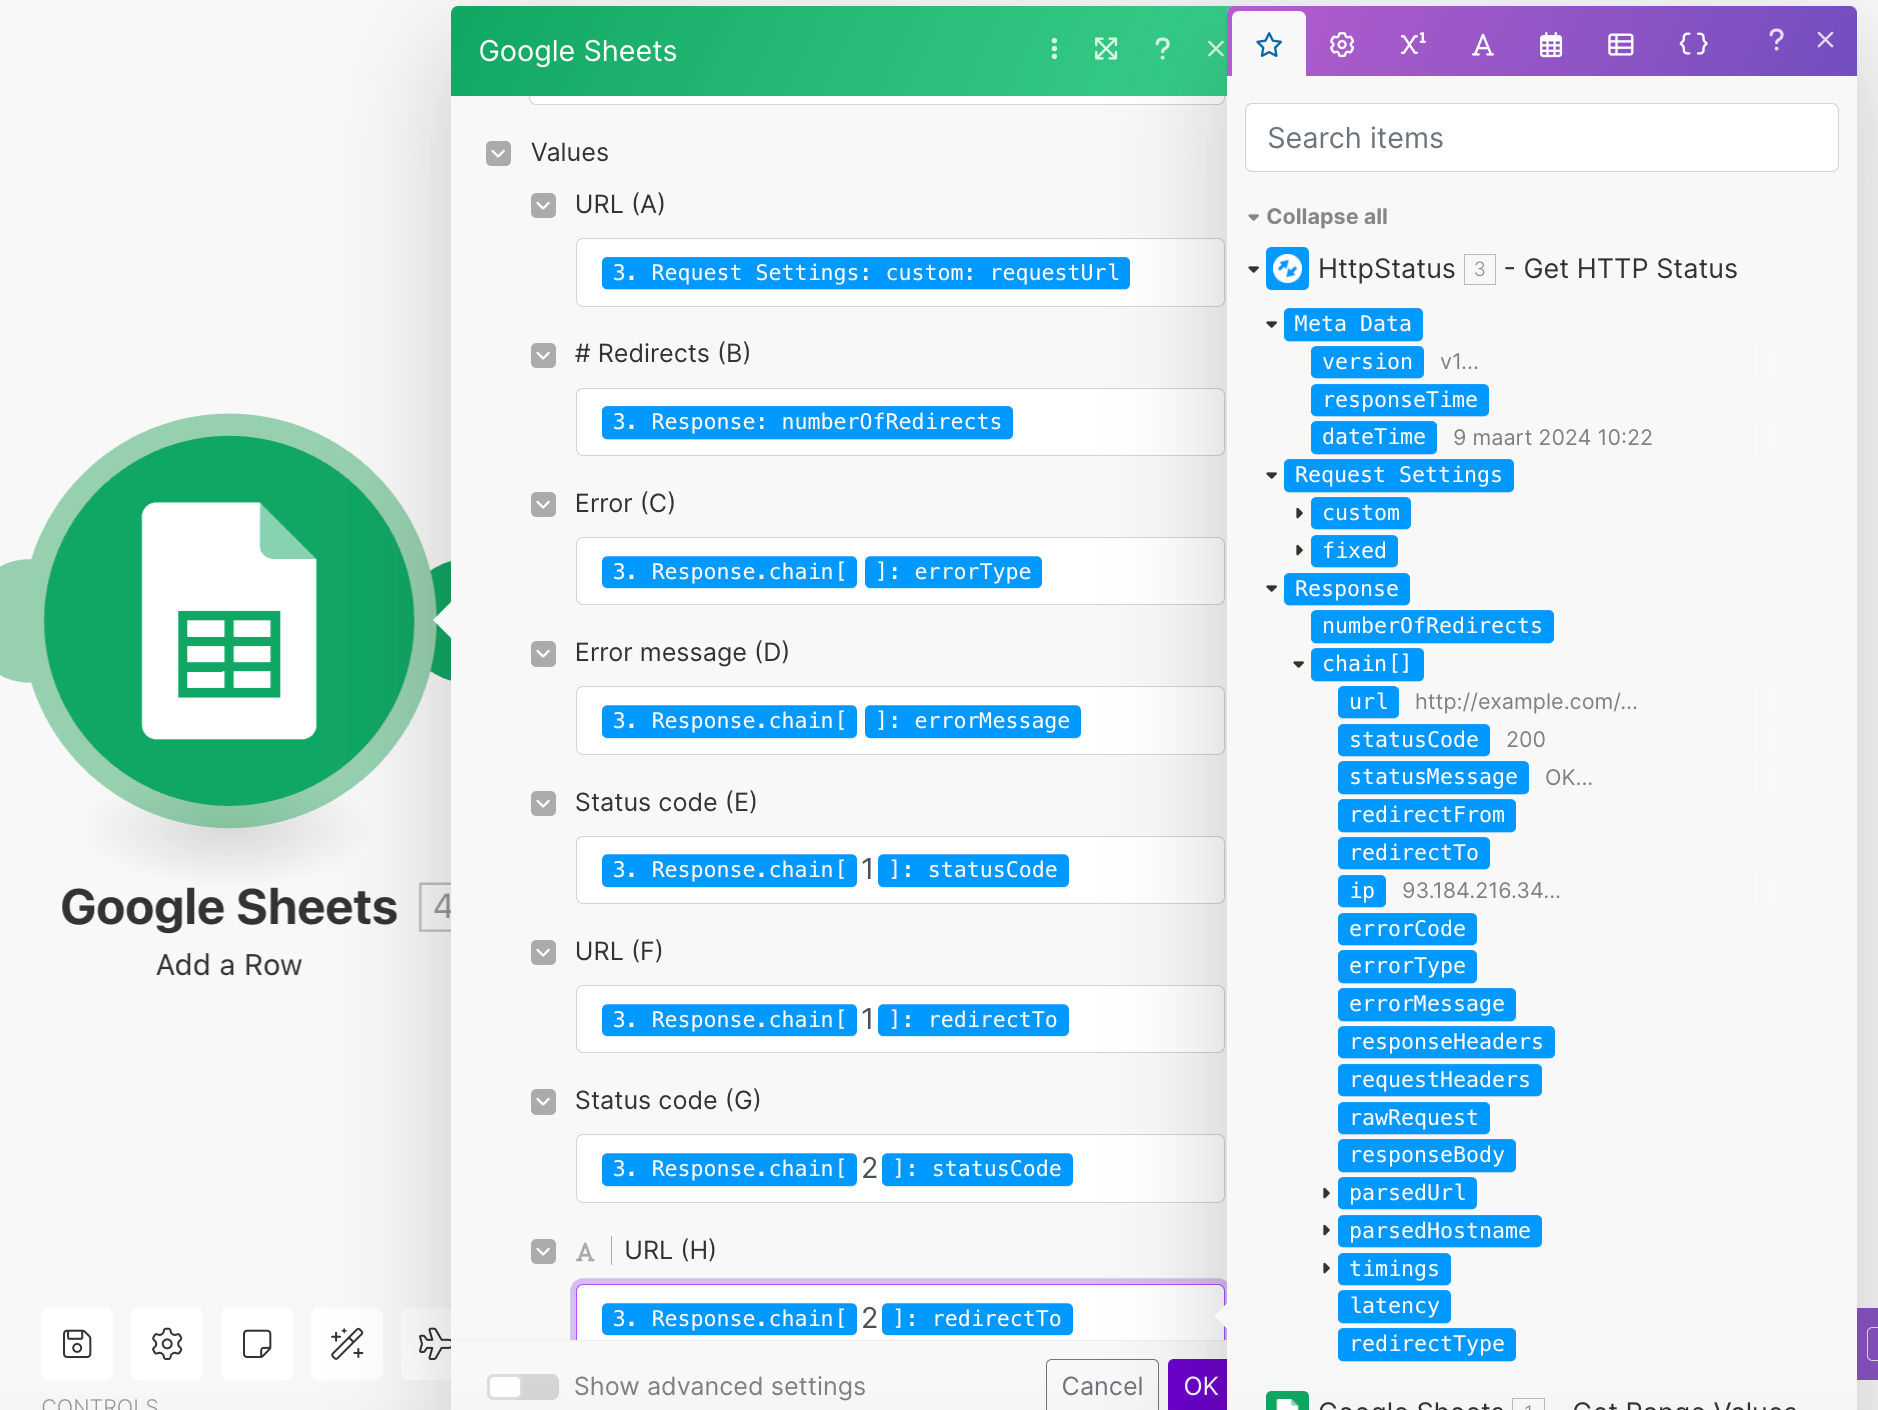
Task: Save the scenario with the disk icon
Action: point(77,1343)
